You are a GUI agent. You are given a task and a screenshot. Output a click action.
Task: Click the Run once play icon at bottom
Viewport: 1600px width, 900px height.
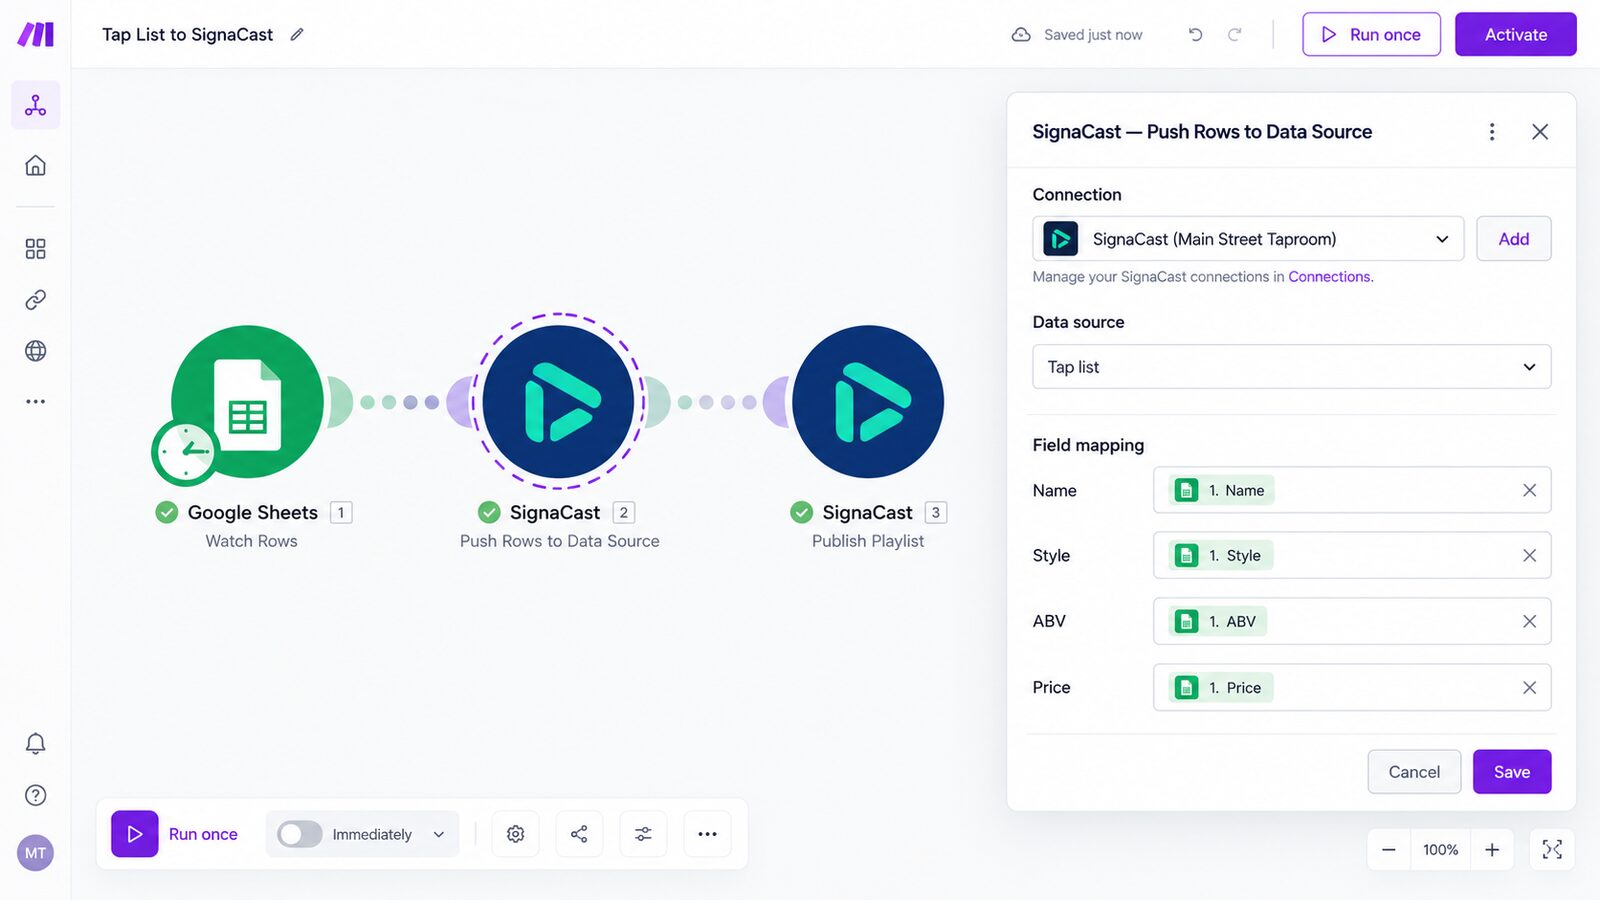135,834
